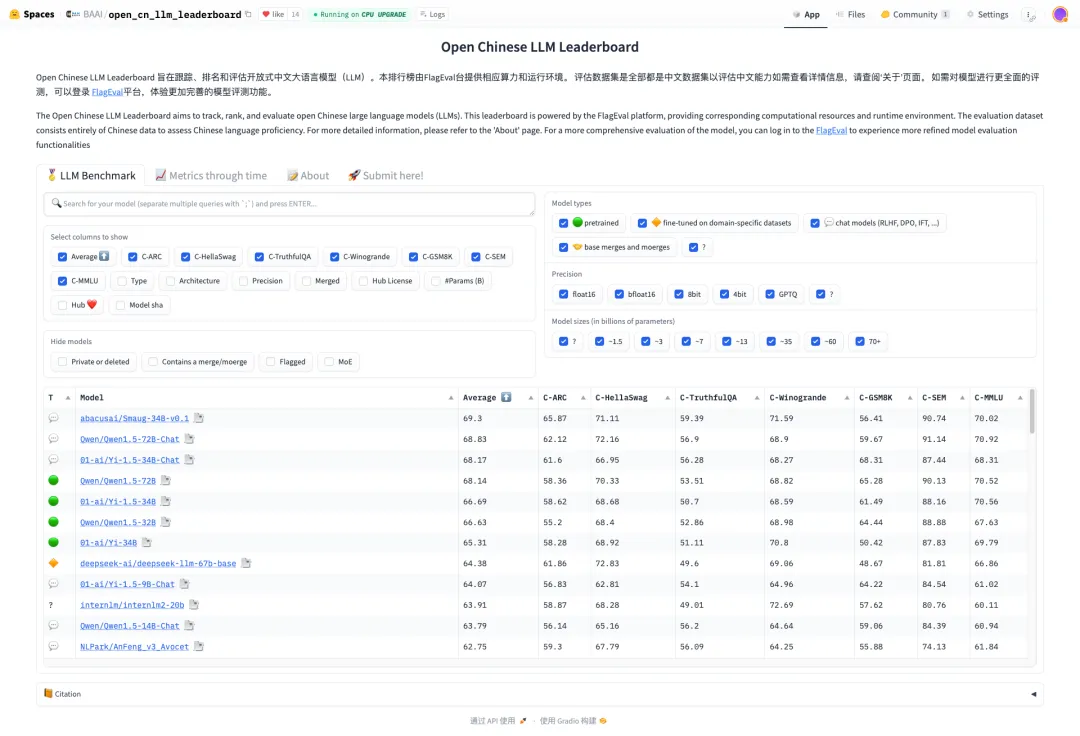Sort by C-Winogrande column arrow
Viewport: 1080px width, 736px height.
click(x=847, y=398)
